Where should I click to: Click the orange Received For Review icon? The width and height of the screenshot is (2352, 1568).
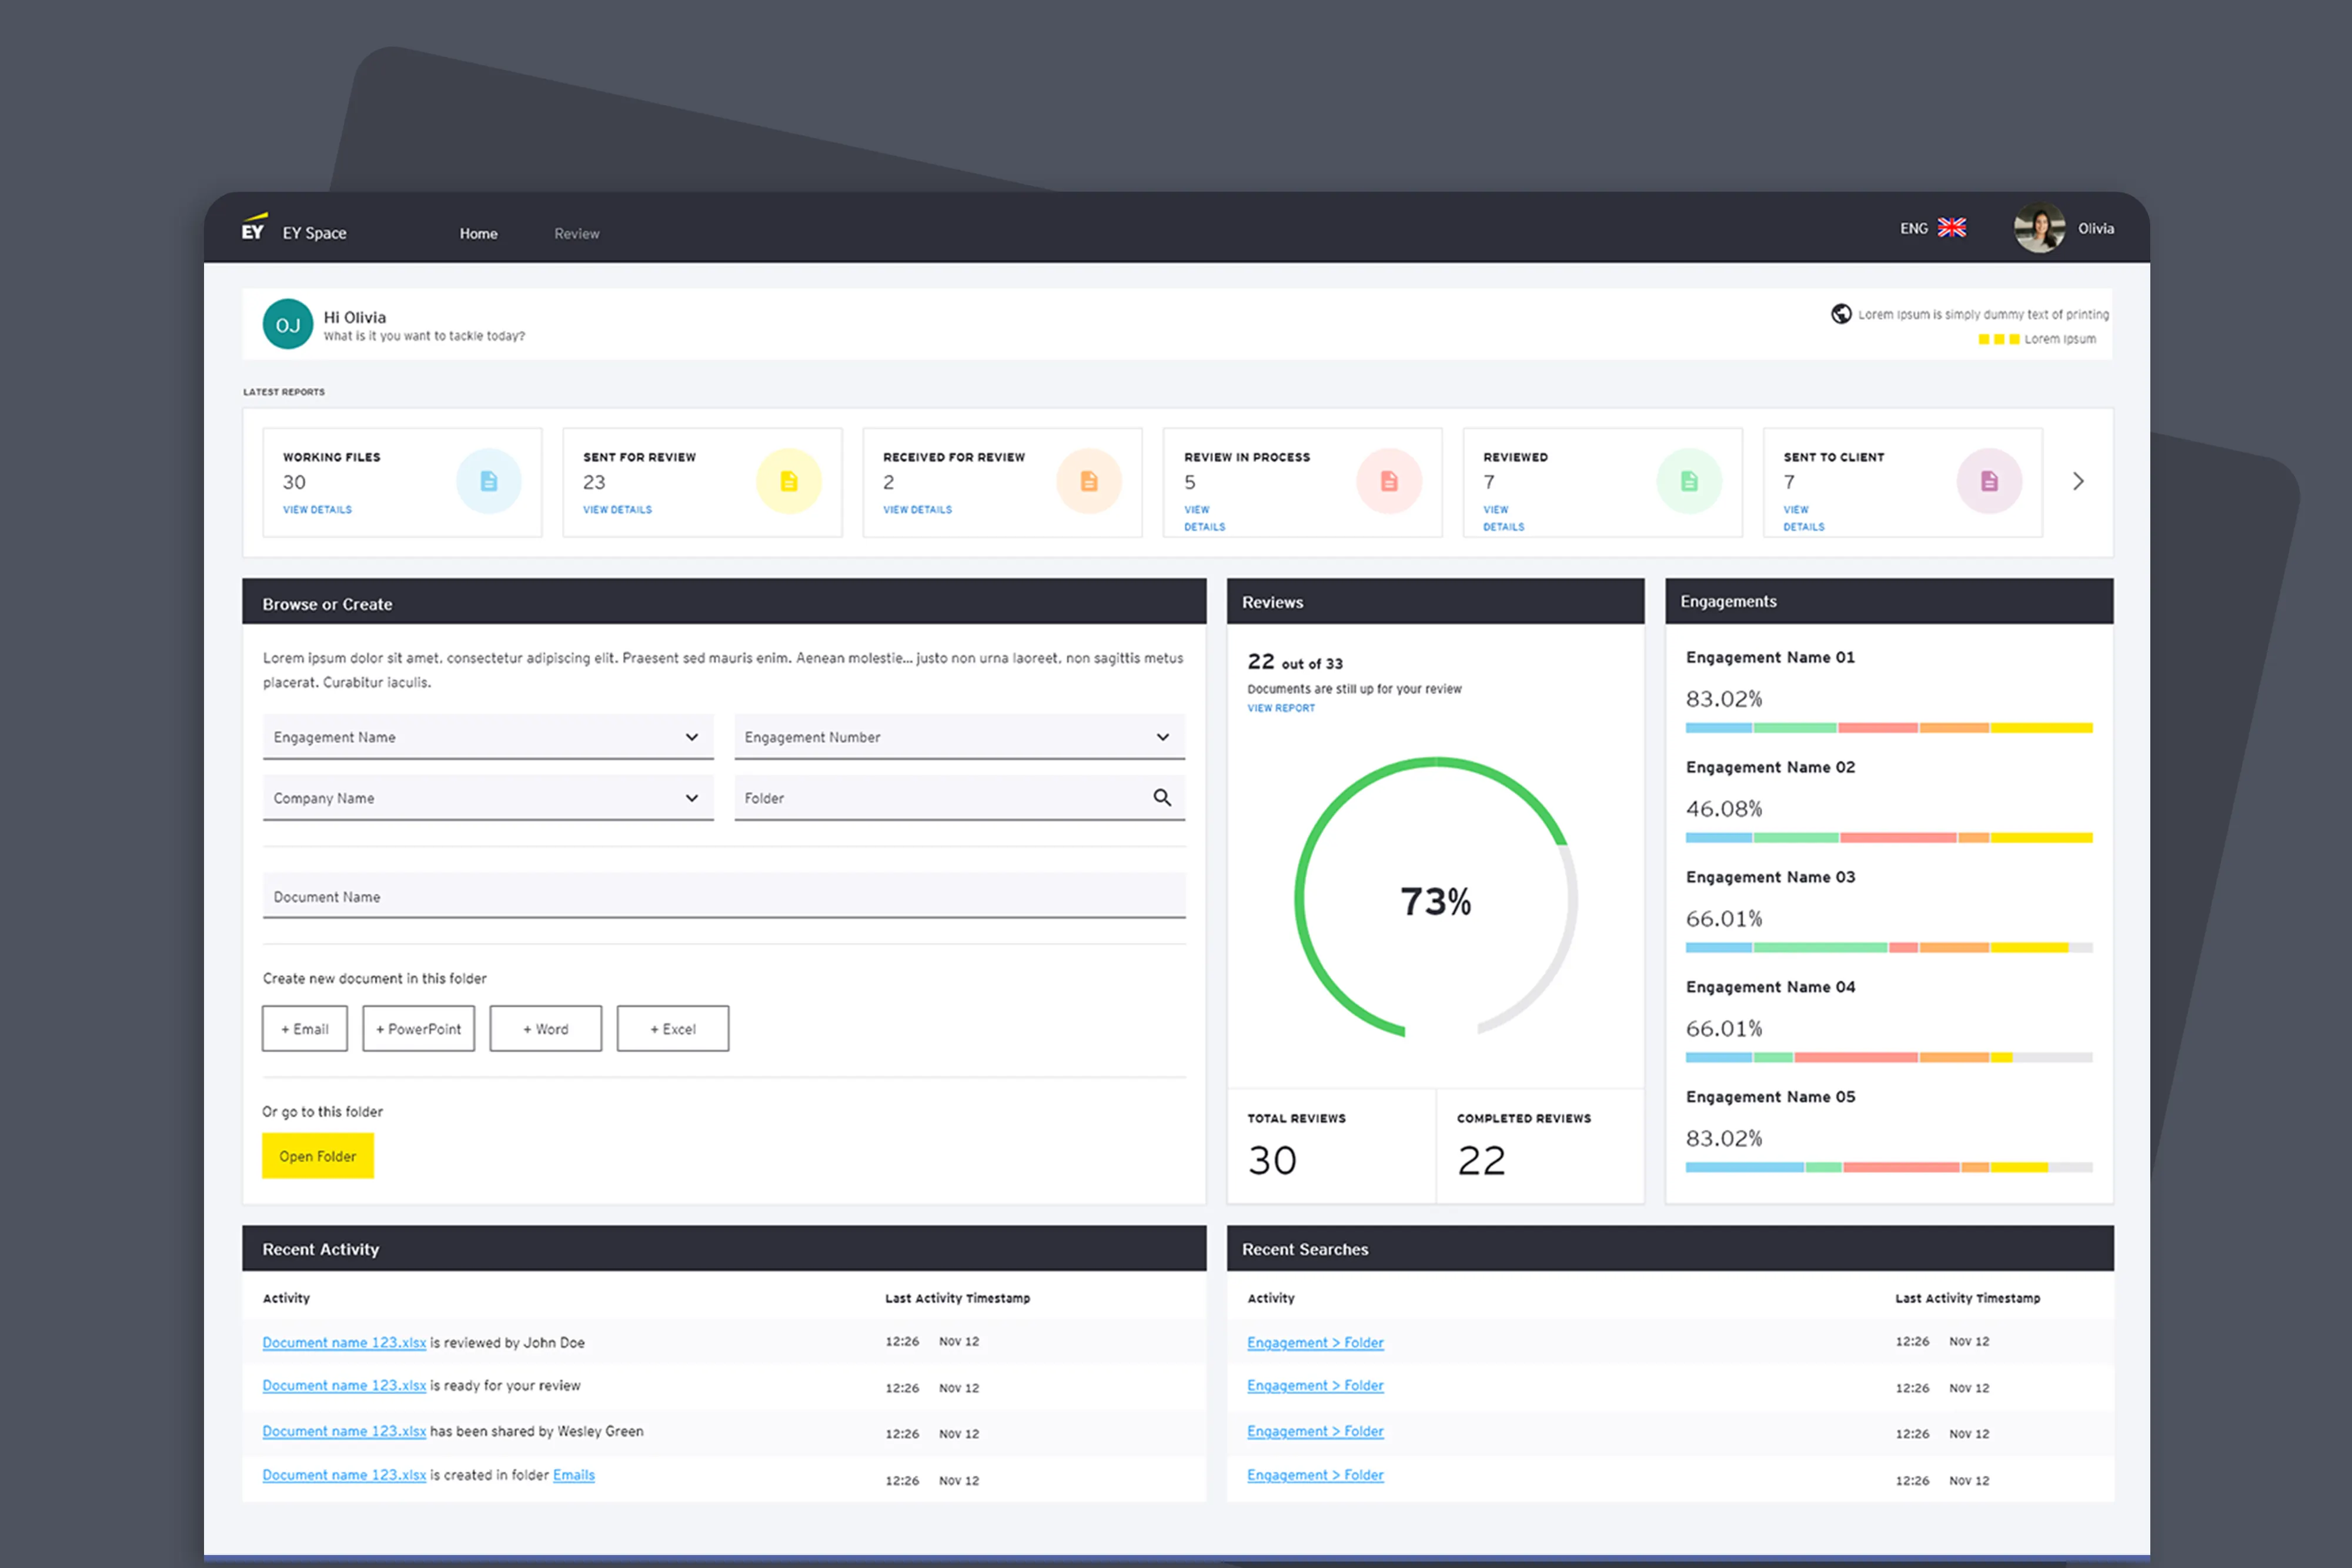click(x=1088, y=481)
